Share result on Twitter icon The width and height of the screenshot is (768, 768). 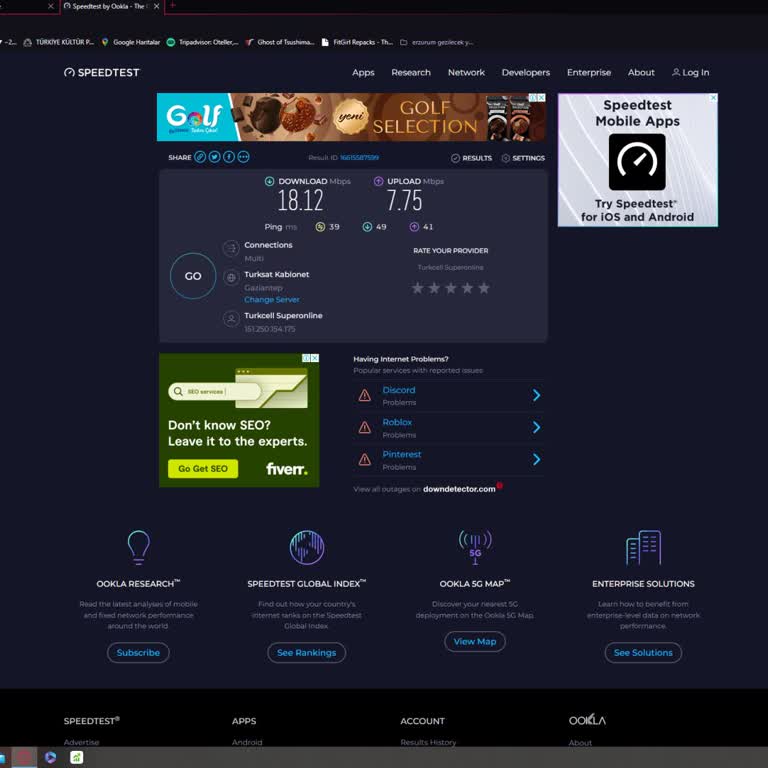[215, 157]
